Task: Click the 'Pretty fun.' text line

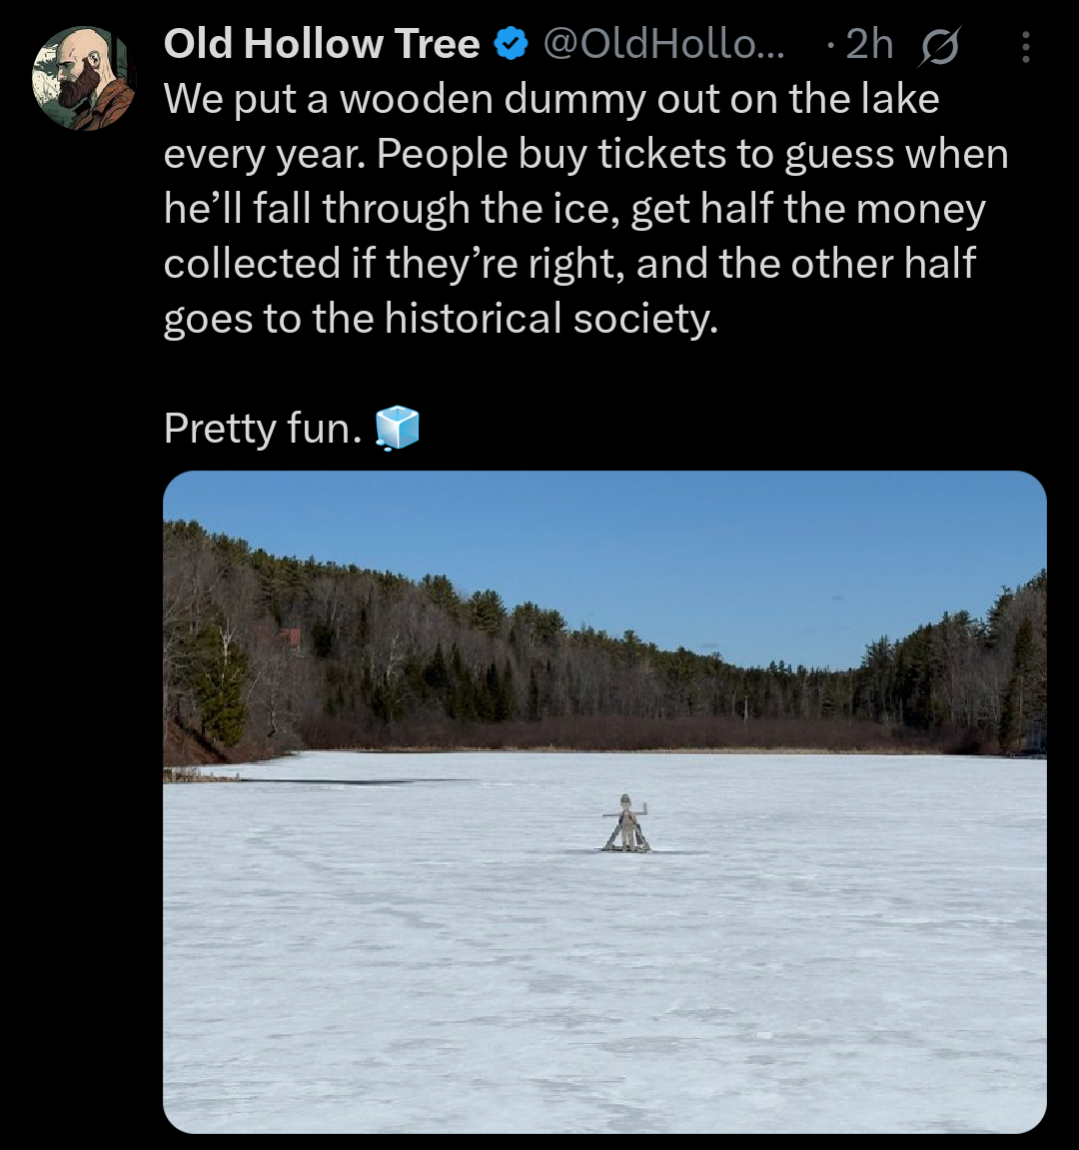Action: pyautogui.click(x=262, y=429)
